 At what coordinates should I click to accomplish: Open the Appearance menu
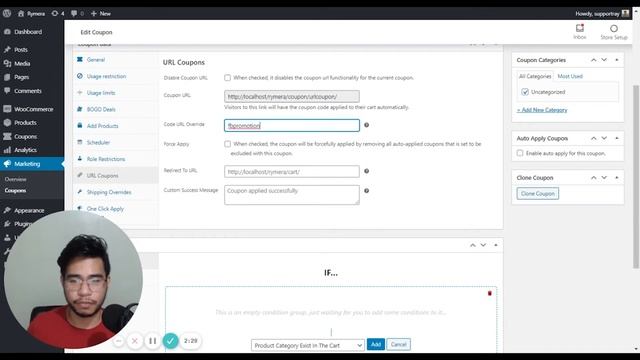(29, 211)
